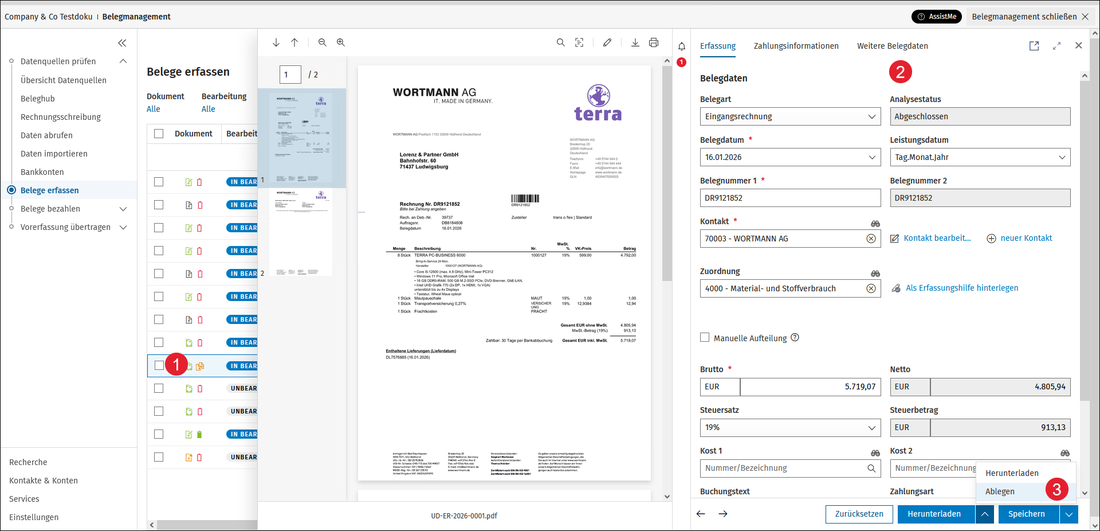This screenshot has height=531, width=1100.
Task: Select page 2 thumbnail in viewer
Action: [301, 233]
